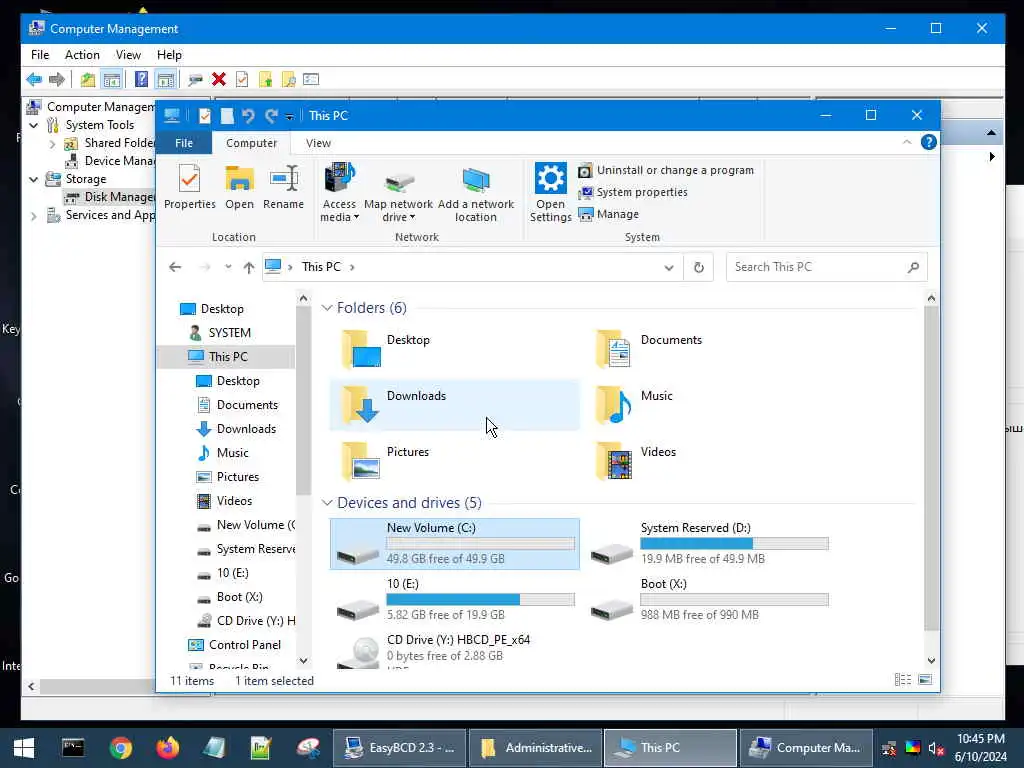Collapse the Storage node in Computer Management

click(33, 179)
